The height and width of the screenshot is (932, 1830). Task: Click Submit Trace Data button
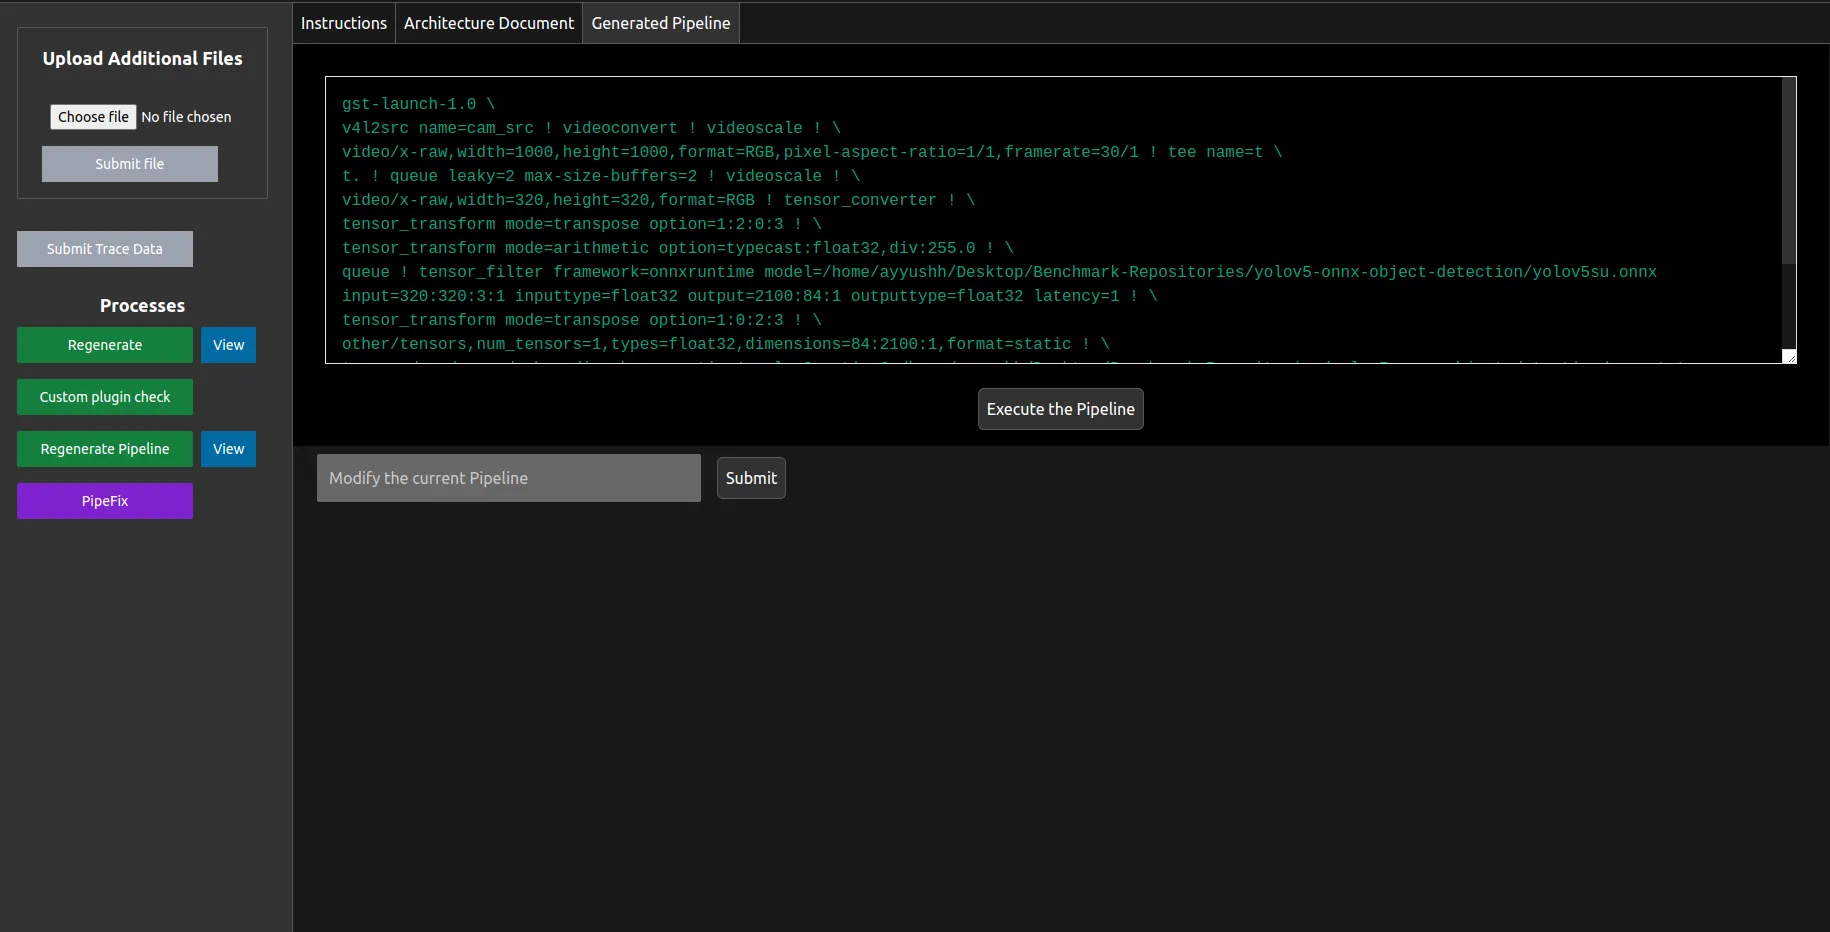click(x=105, y=249)
